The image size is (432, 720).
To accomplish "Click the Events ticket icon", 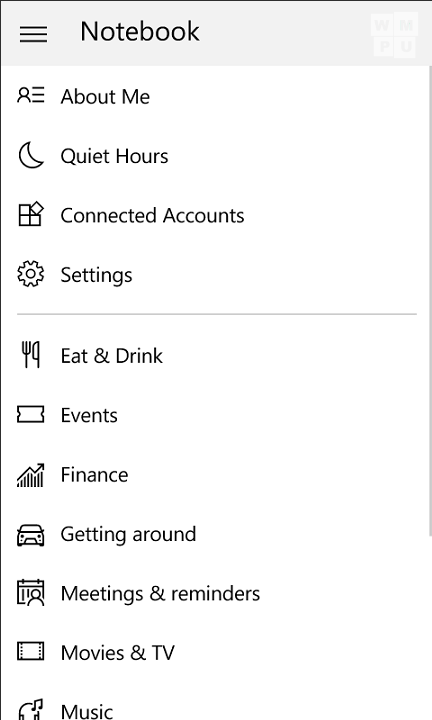I will coord(31,414).
